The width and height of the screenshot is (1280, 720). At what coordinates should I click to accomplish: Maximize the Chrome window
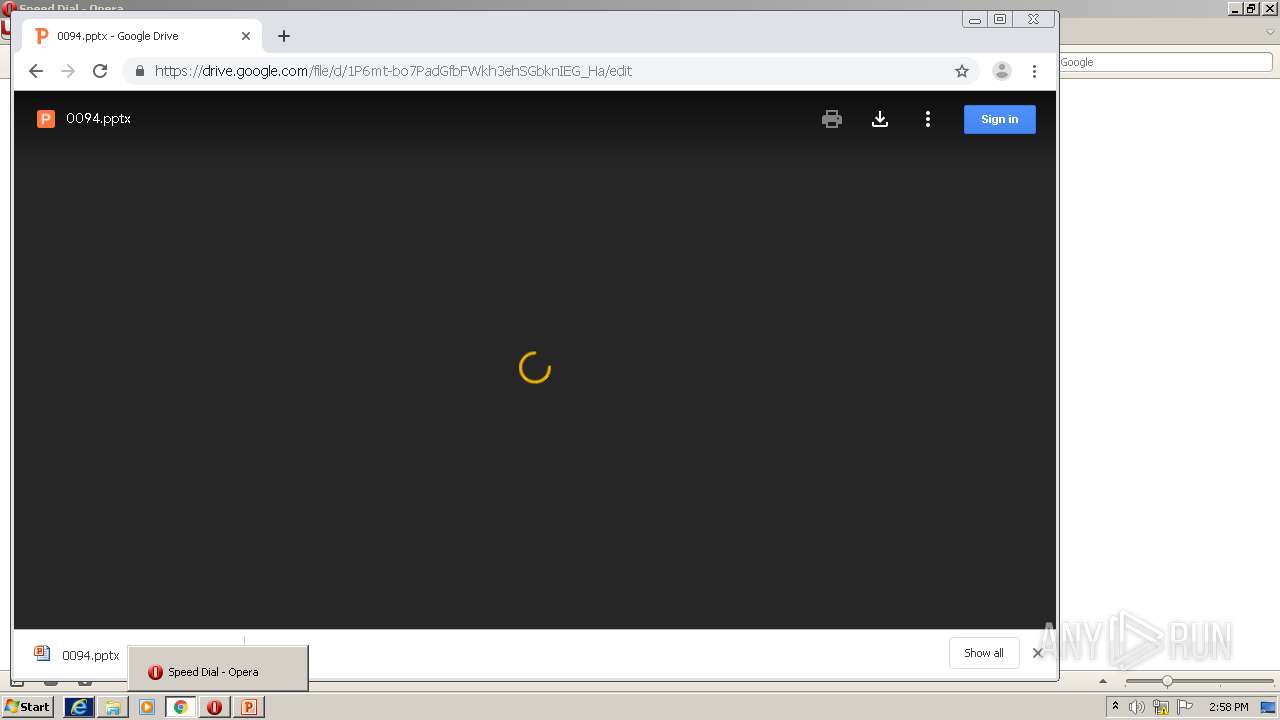(1000, 19)
